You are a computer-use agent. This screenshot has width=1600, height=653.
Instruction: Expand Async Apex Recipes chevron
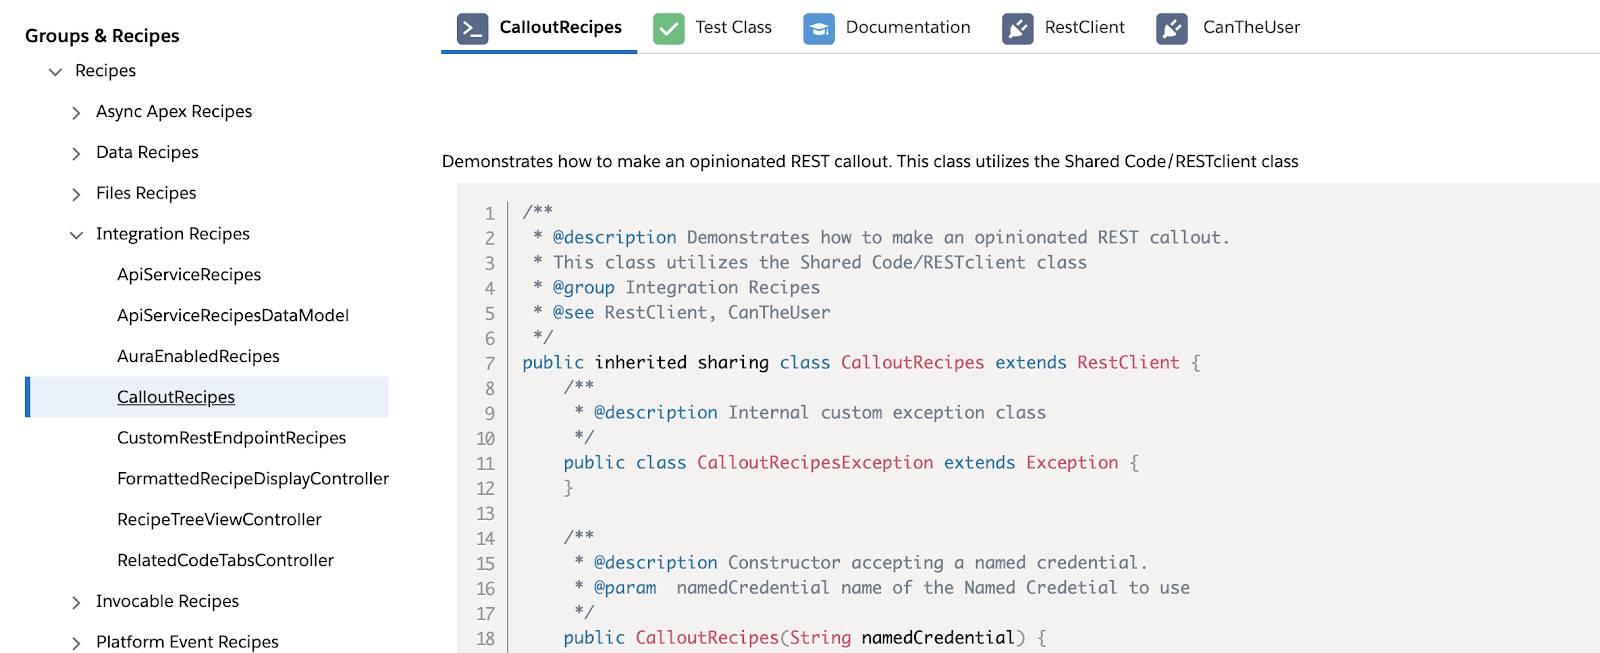[76, 113]
